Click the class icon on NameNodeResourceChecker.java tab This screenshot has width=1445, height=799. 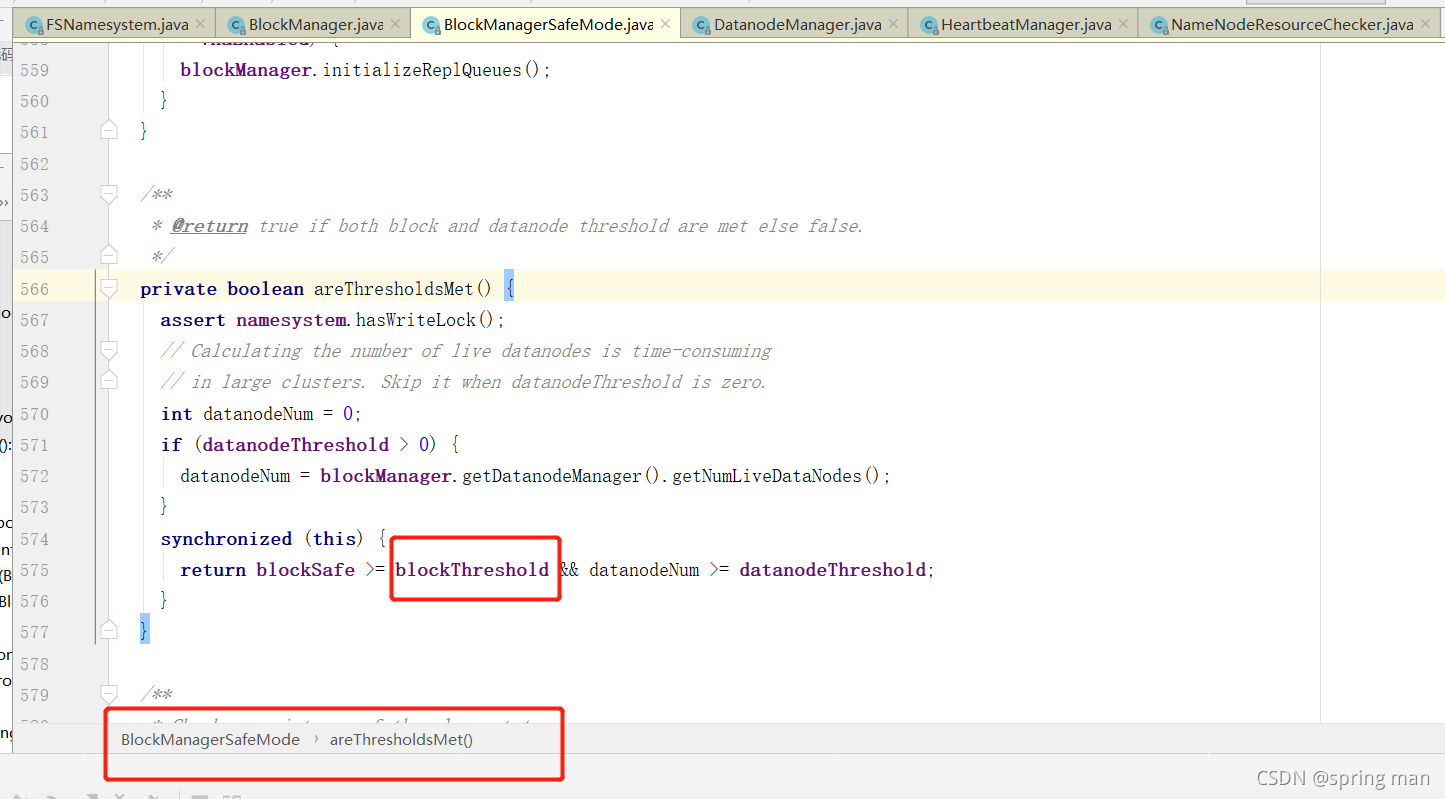point(1160,25)
